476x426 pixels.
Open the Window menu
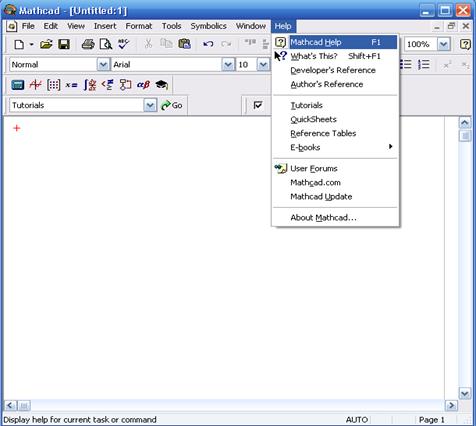point(251,26)
